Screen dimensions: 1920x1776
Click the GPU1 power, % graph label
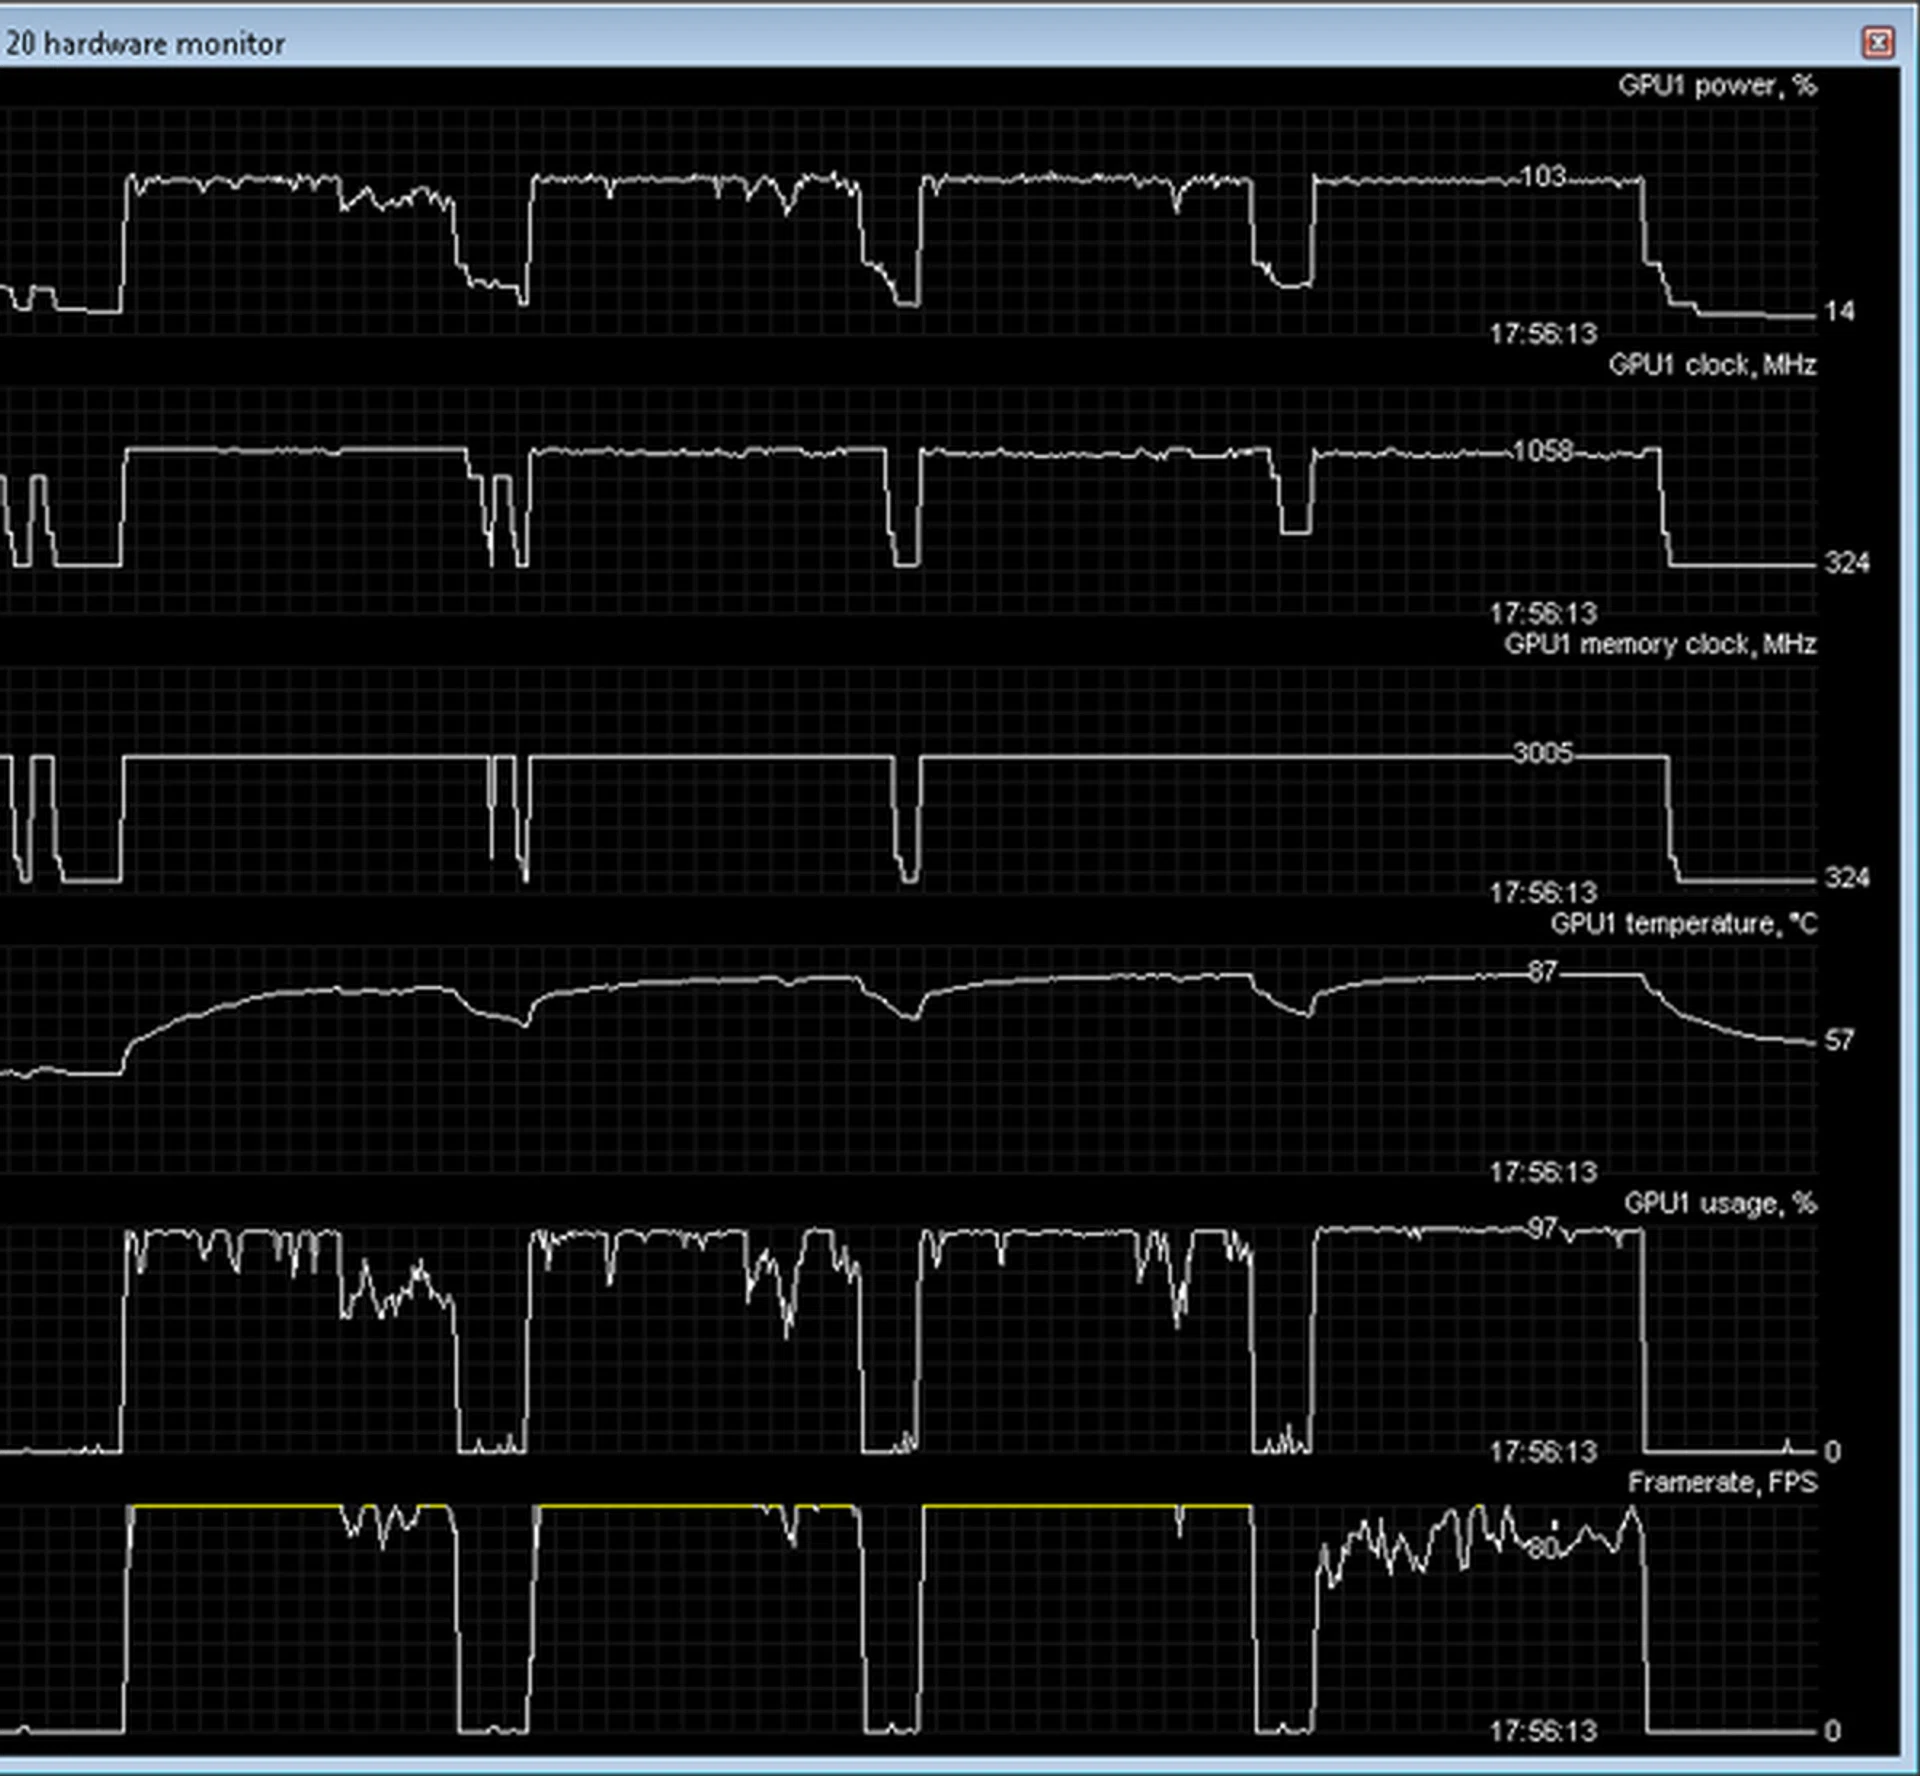[x=1716, y=86]
